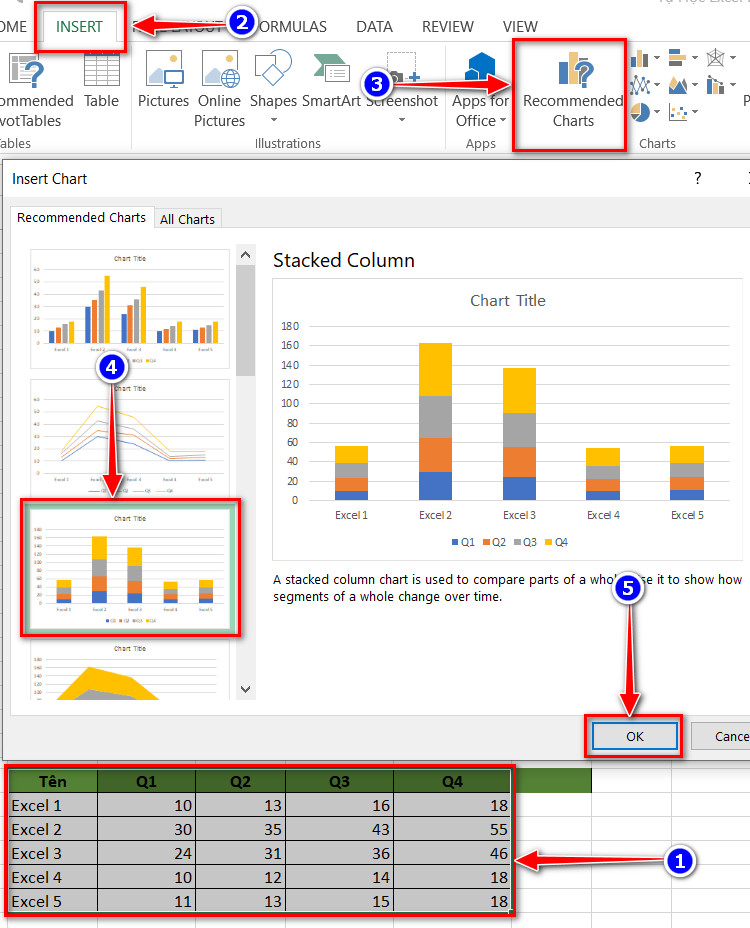The image size is (750, 928).
Task: Insert a Table from the ribbon
Action: pos(101,80)
